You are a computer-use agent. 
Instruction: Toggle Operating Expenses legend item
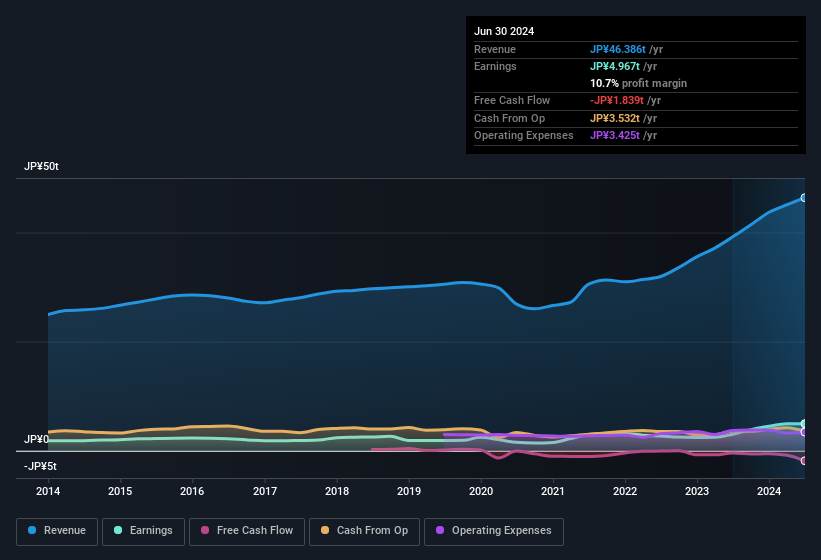click(x=493, y=531)
